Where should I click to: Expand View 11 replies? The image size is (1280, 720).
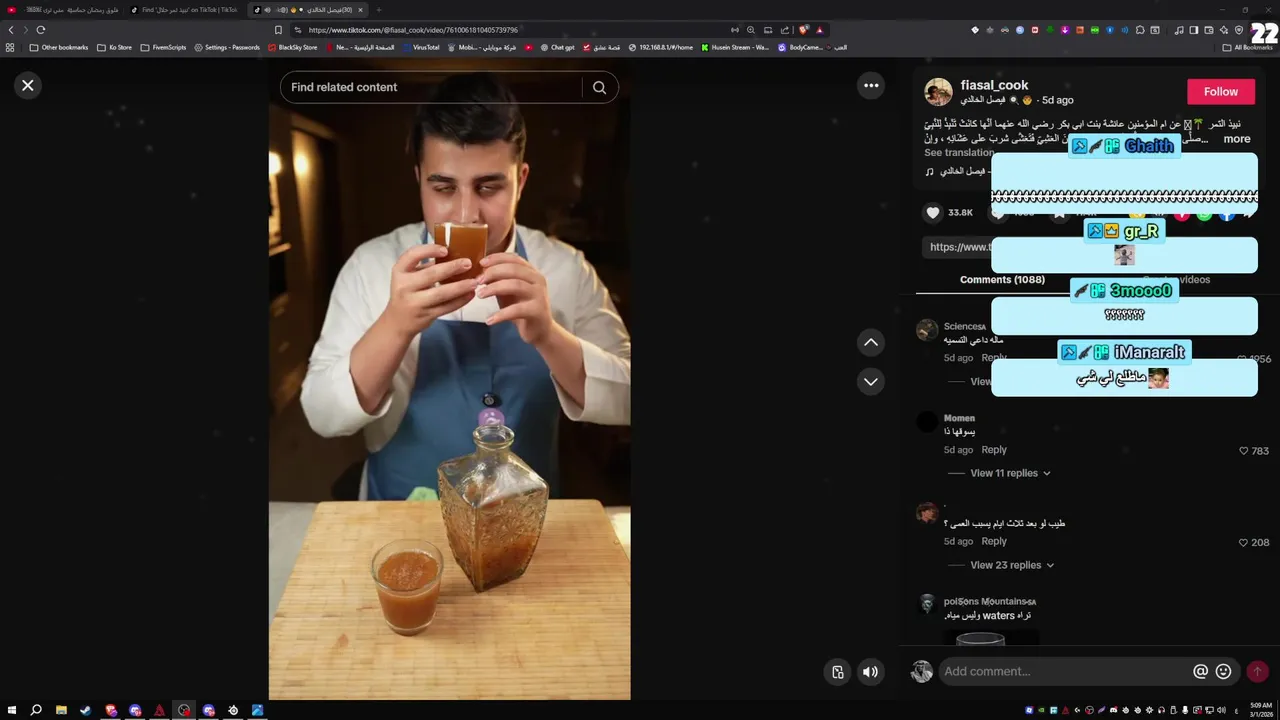click(x=1010, y=473)
